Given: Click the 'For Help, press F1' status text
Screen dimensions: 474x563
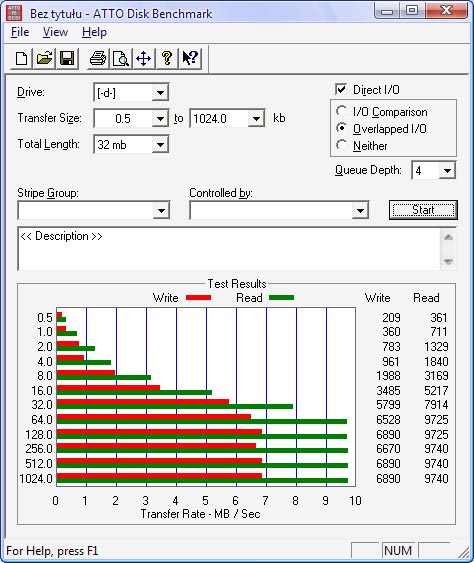Looking at the screenshot, I should click(x=52, y=551).
